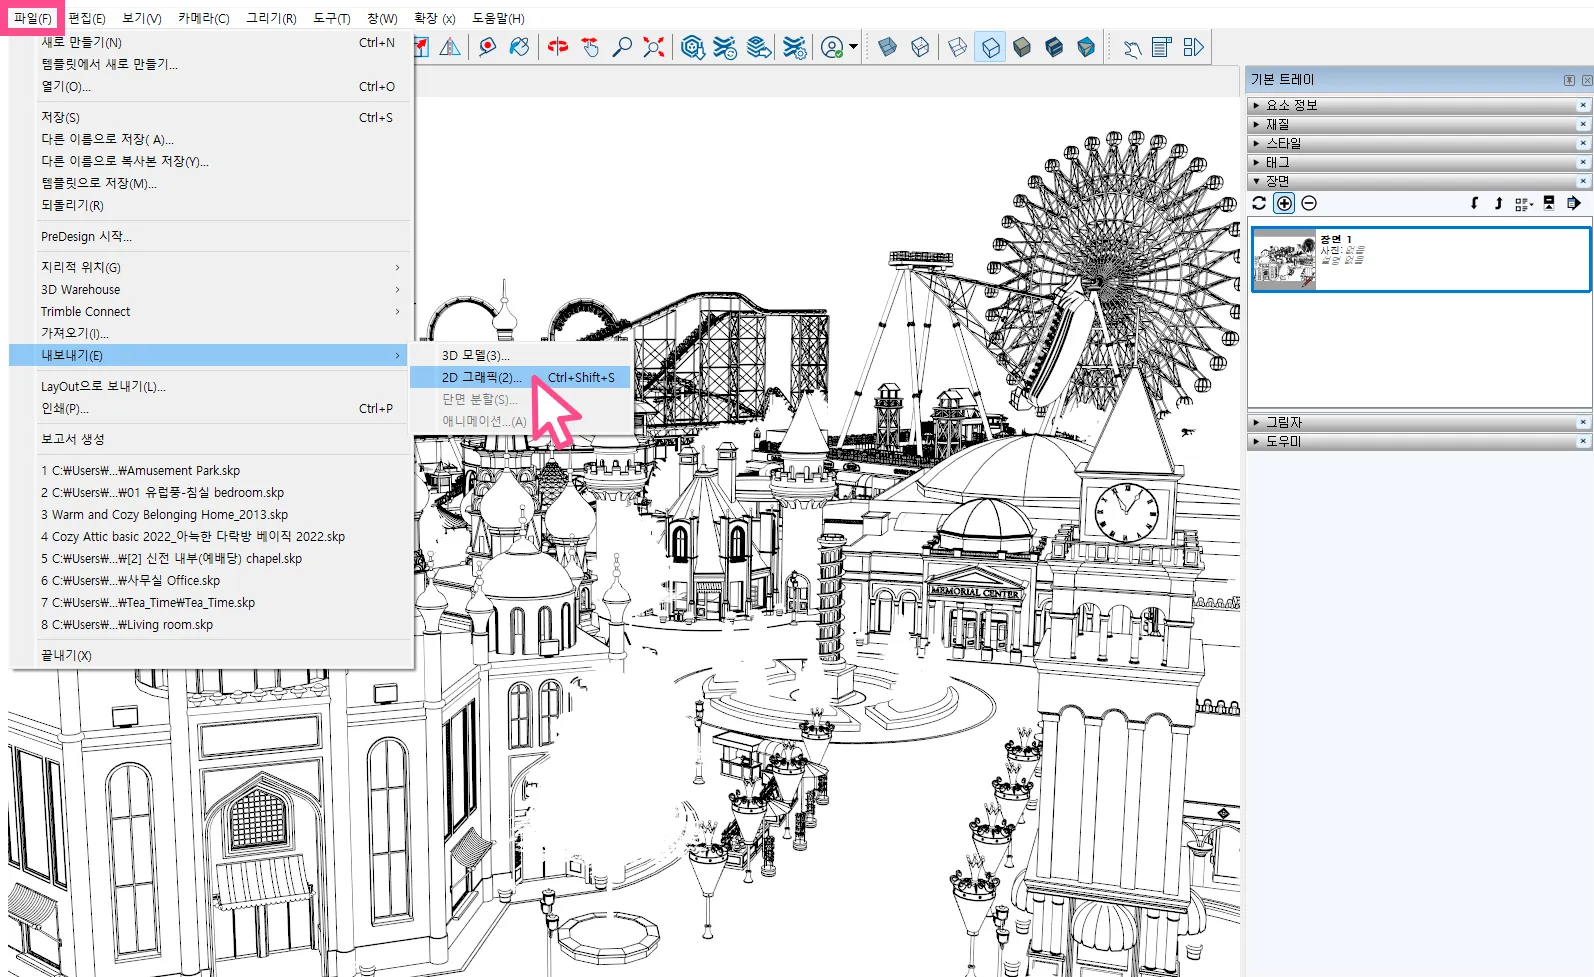Collapse the 장면 panel
Image resolution: width=1594 pixels, height=977 pixels.
tap(1277, 181)
